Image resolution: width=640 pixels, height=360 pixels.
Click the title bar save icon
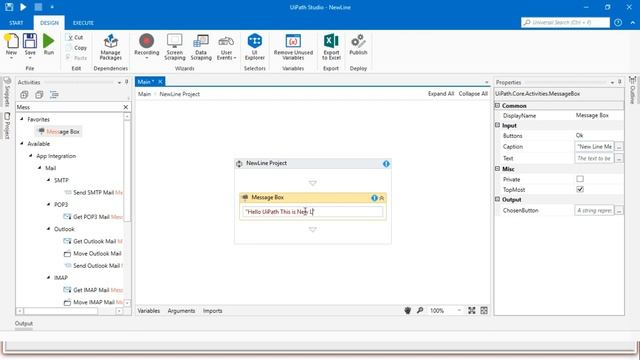pyautogui.click(x=9, y=7)
